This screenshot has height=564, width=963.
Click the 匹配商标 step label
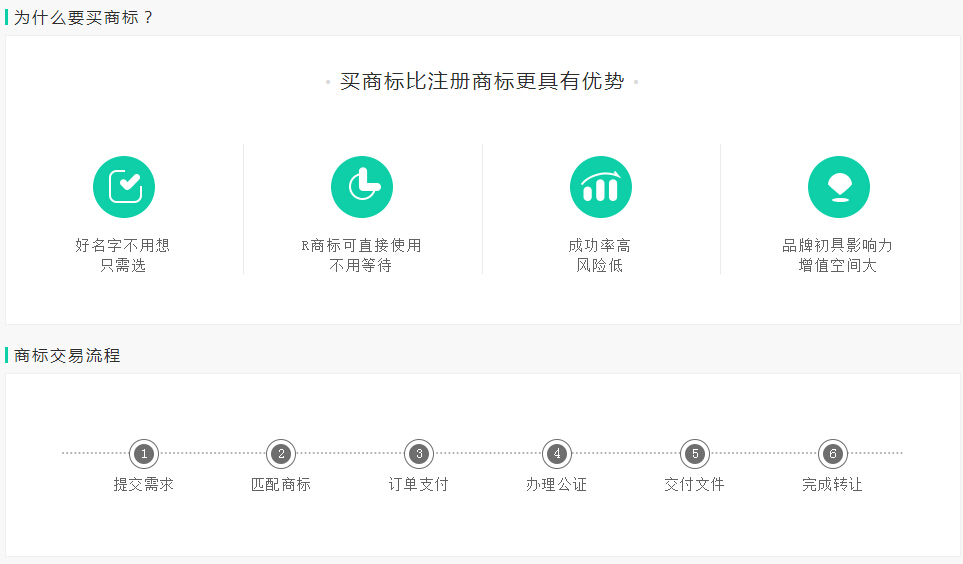[x=281, y=485]
